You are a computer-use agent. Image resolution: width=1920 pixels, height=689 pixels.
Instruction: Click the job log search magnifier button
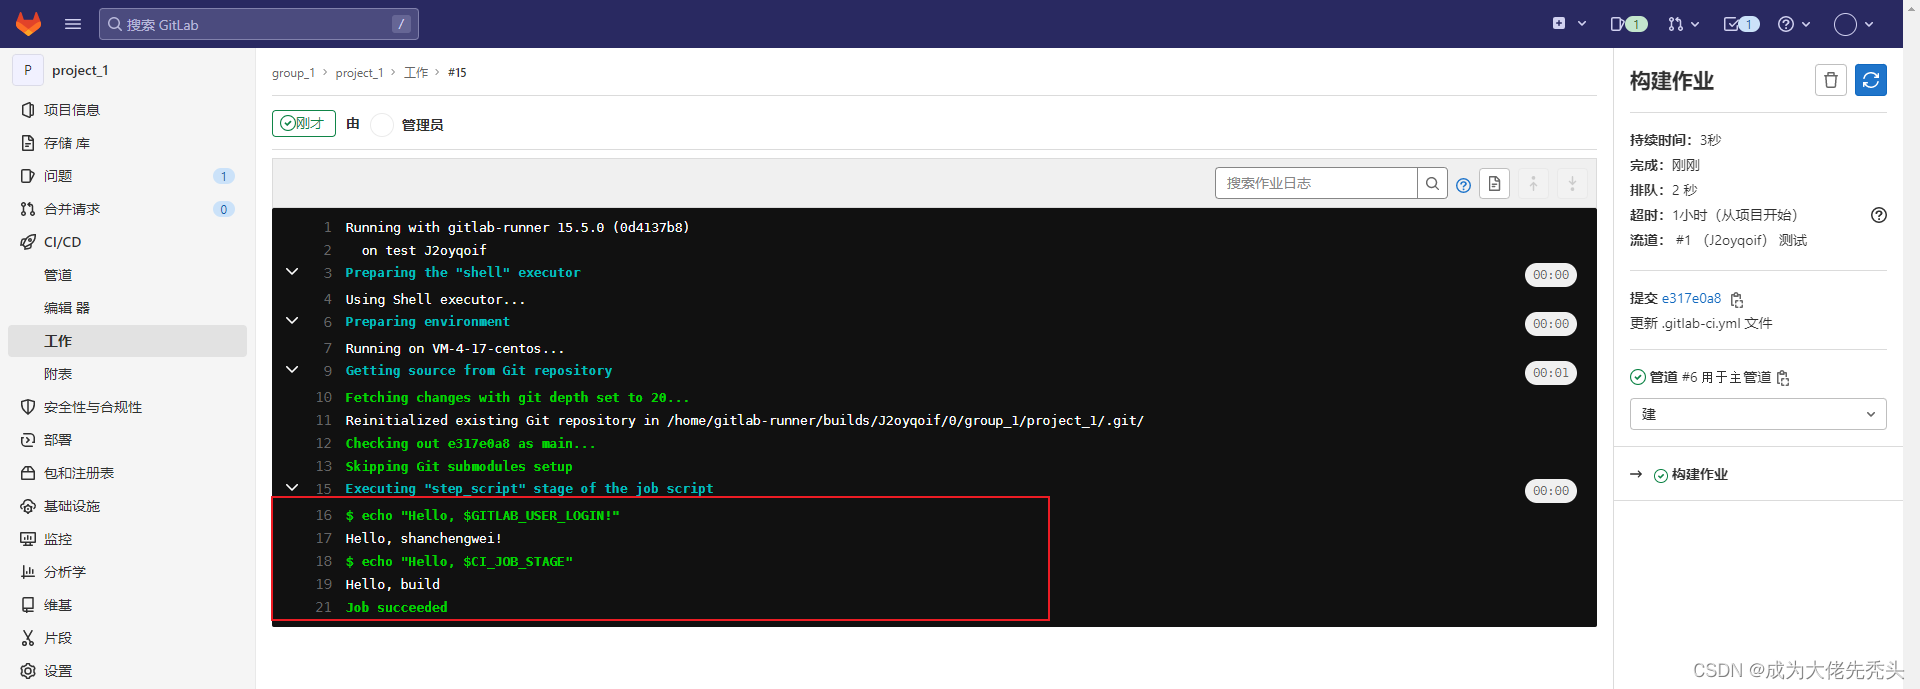coord(1432,183)
